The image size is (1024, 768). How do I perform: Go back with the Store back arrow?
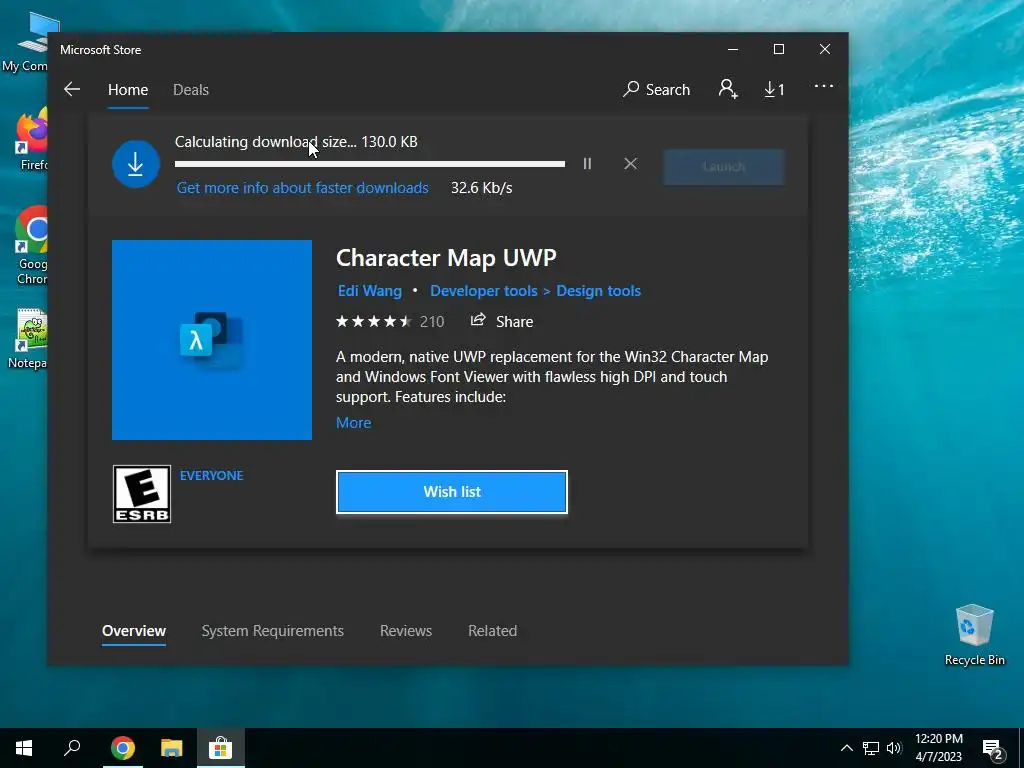pyautogui.click(x=72, y=89)
